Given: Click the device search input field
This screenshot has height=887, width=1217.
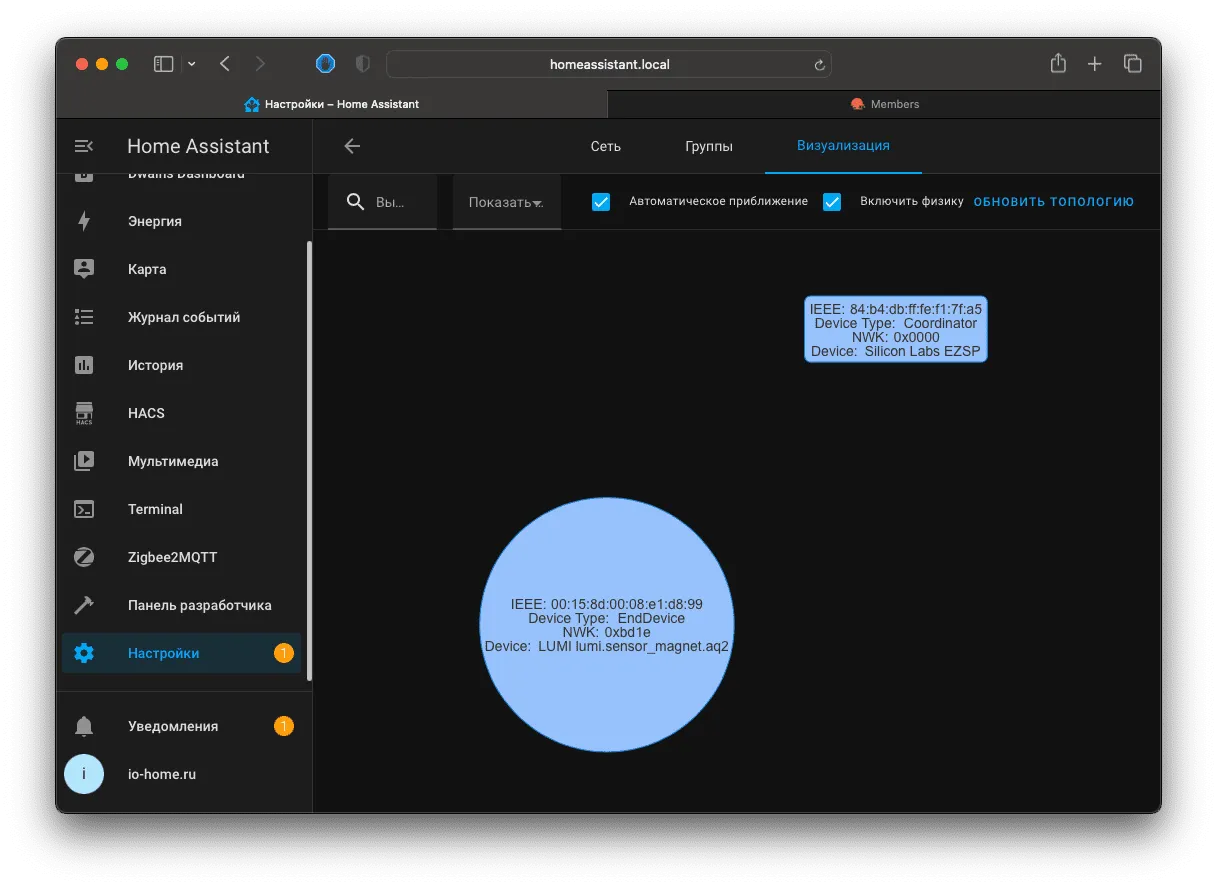Looking at the screenshot, I should pos(383,202).
